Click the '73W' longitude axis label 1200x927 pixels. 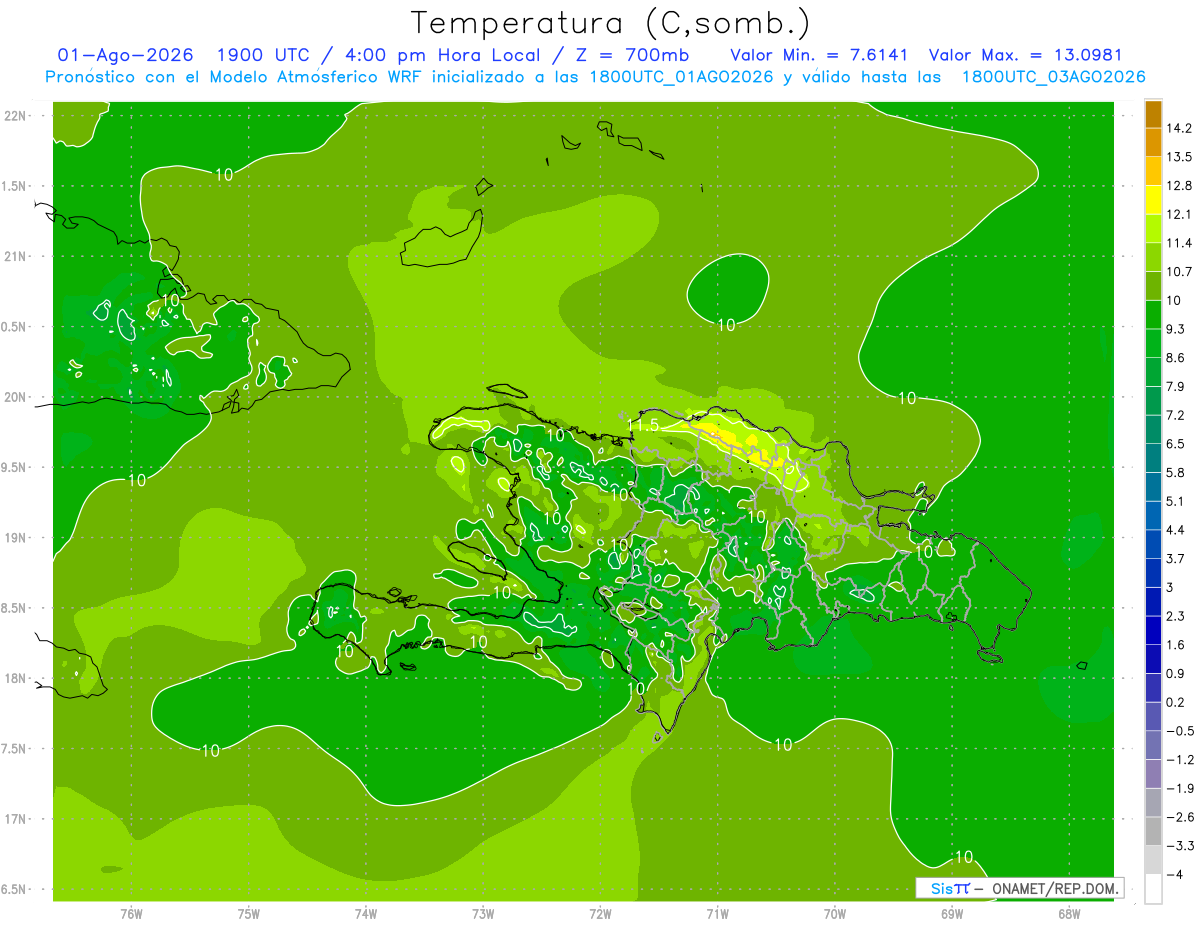point(483,914)
